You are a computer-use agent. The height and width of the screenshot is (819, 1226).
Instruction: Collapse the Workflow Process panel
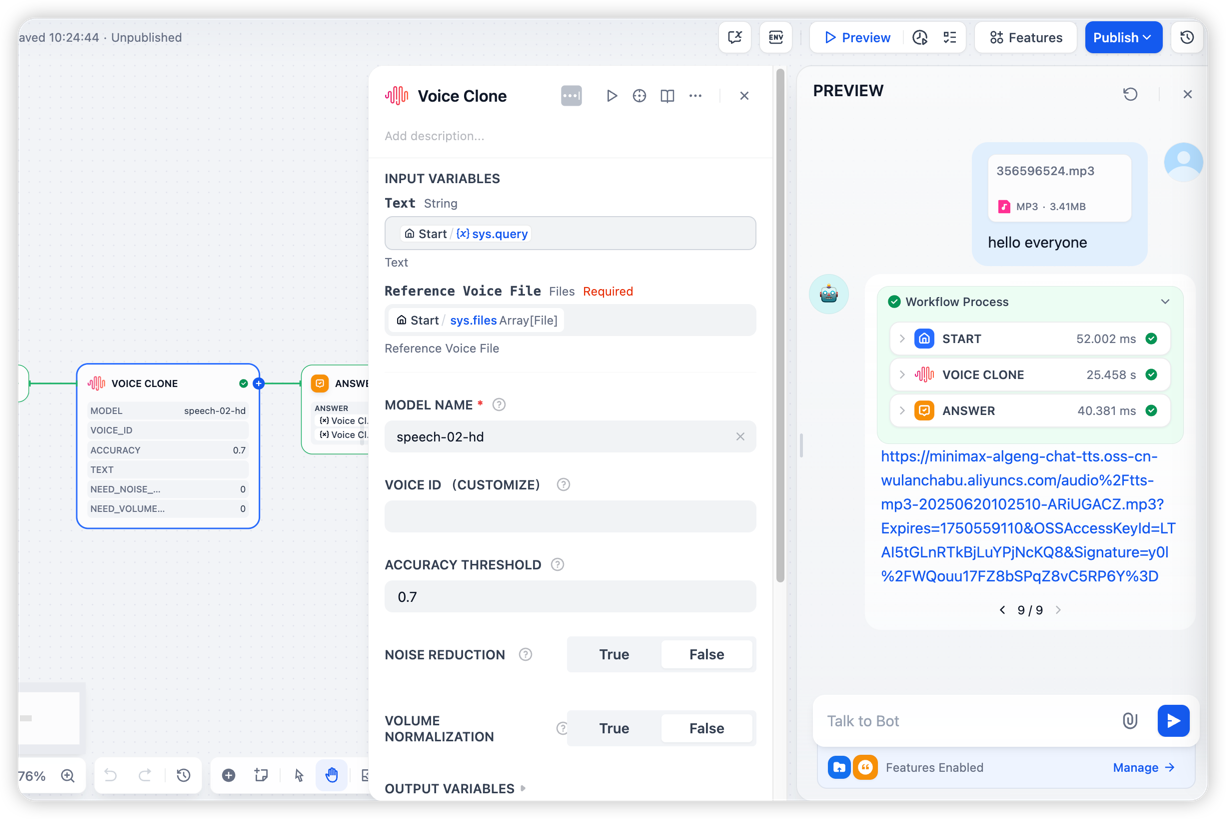tap(1165, 302)
